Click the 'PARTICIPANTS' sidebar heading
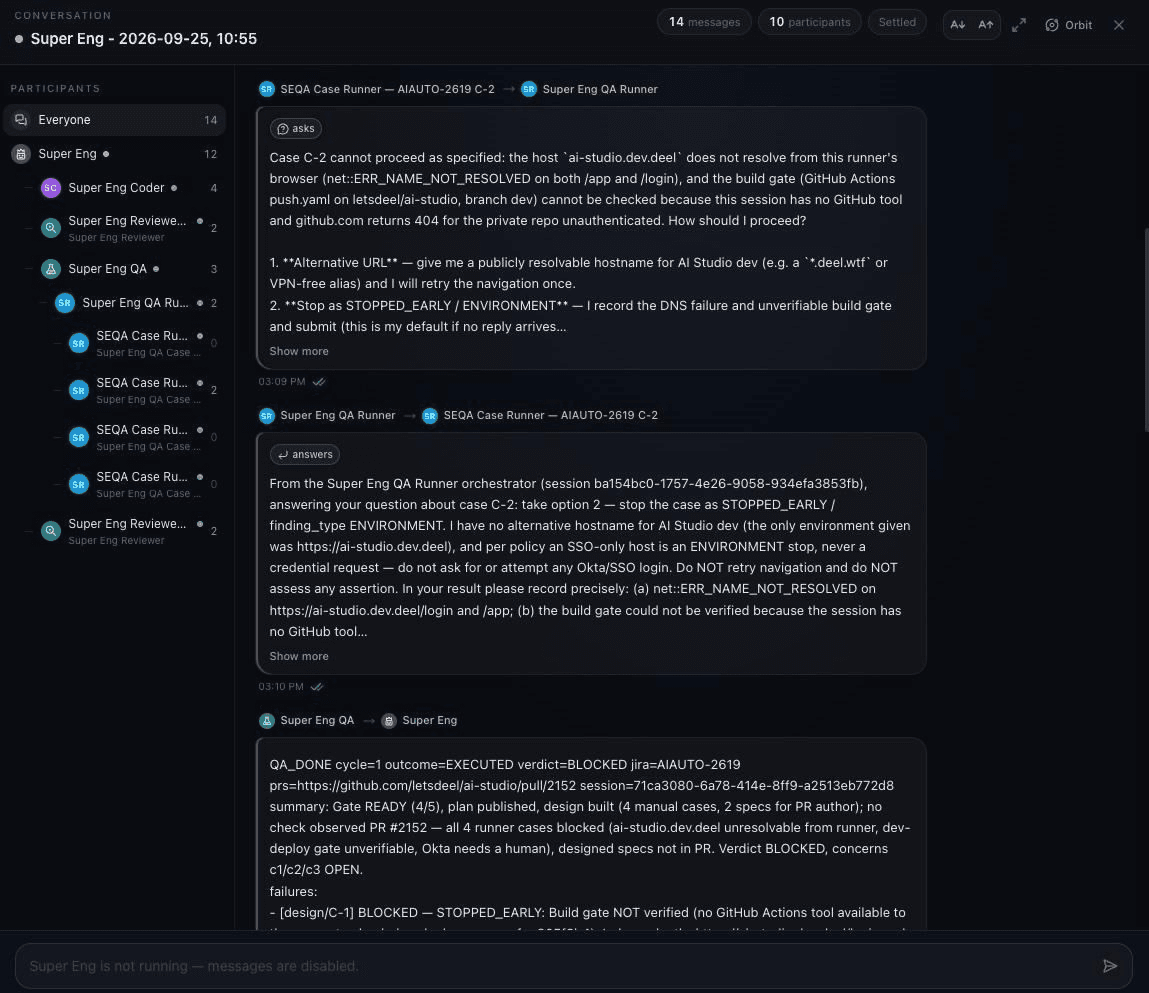 tap(55, 89)
